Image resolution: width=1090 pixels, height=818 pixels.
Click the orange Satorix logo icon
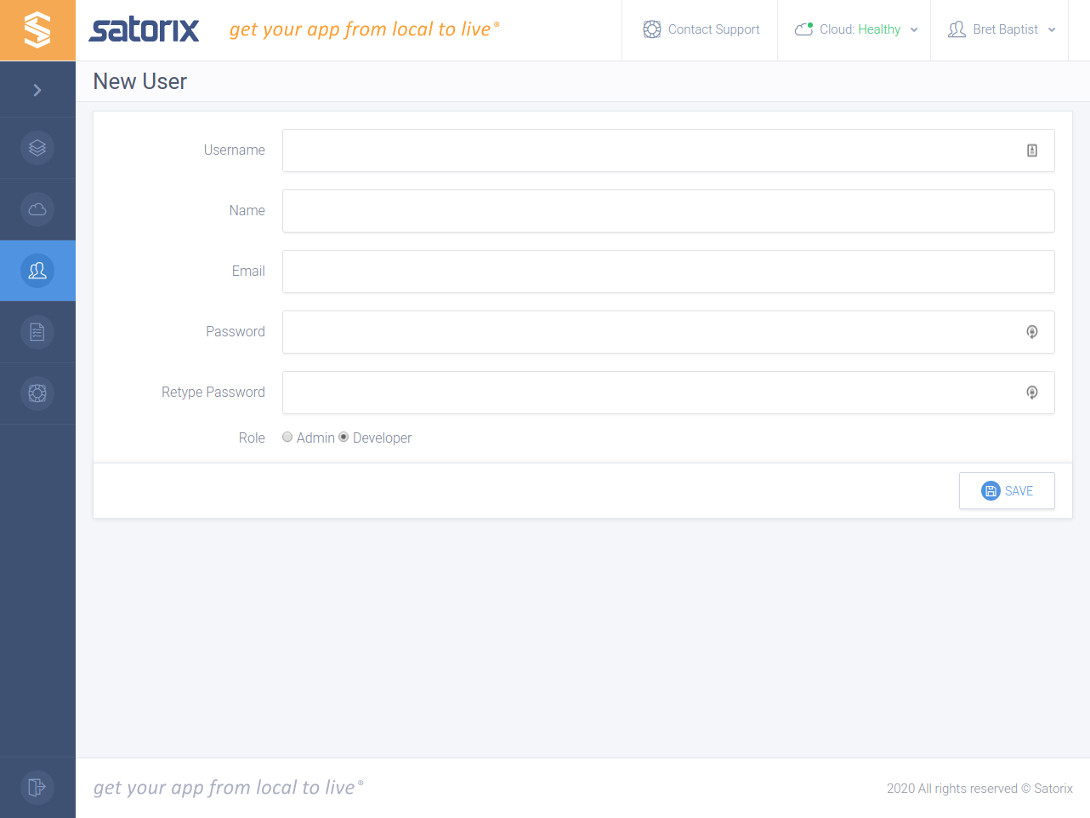pos(37,30)
